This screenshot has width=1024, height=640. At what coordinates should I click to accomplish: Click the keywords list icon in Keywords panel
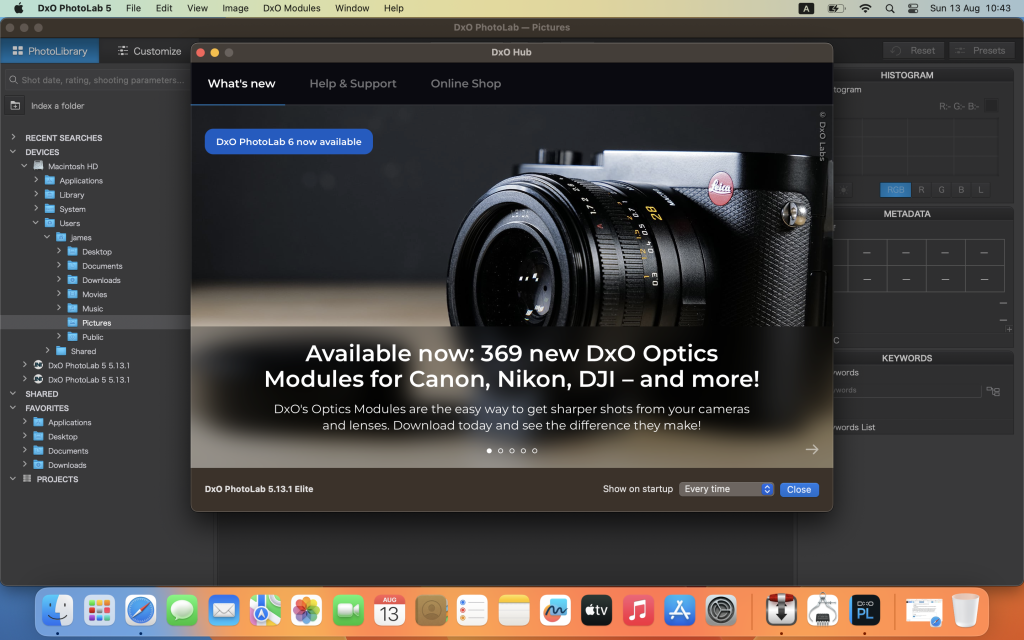993,391
